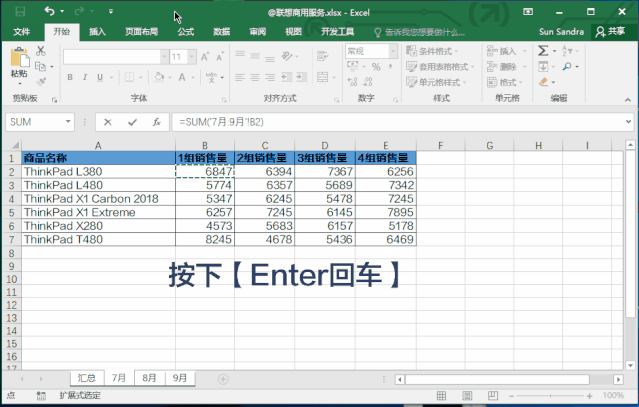The image size is (639, 407).
Task: Apply fill color bucket
Action: [159, 77]
